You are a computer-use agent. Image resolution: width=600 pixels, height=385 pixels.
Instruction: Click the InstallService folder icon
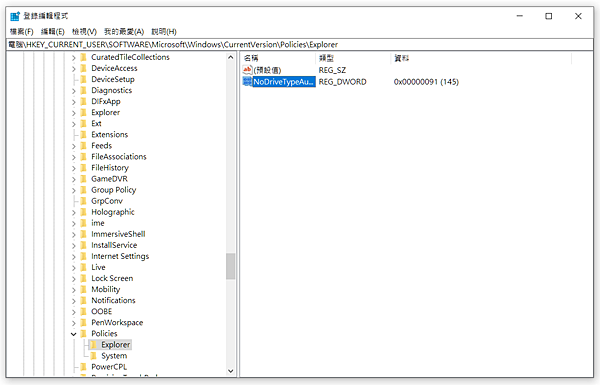pos(84,245)
